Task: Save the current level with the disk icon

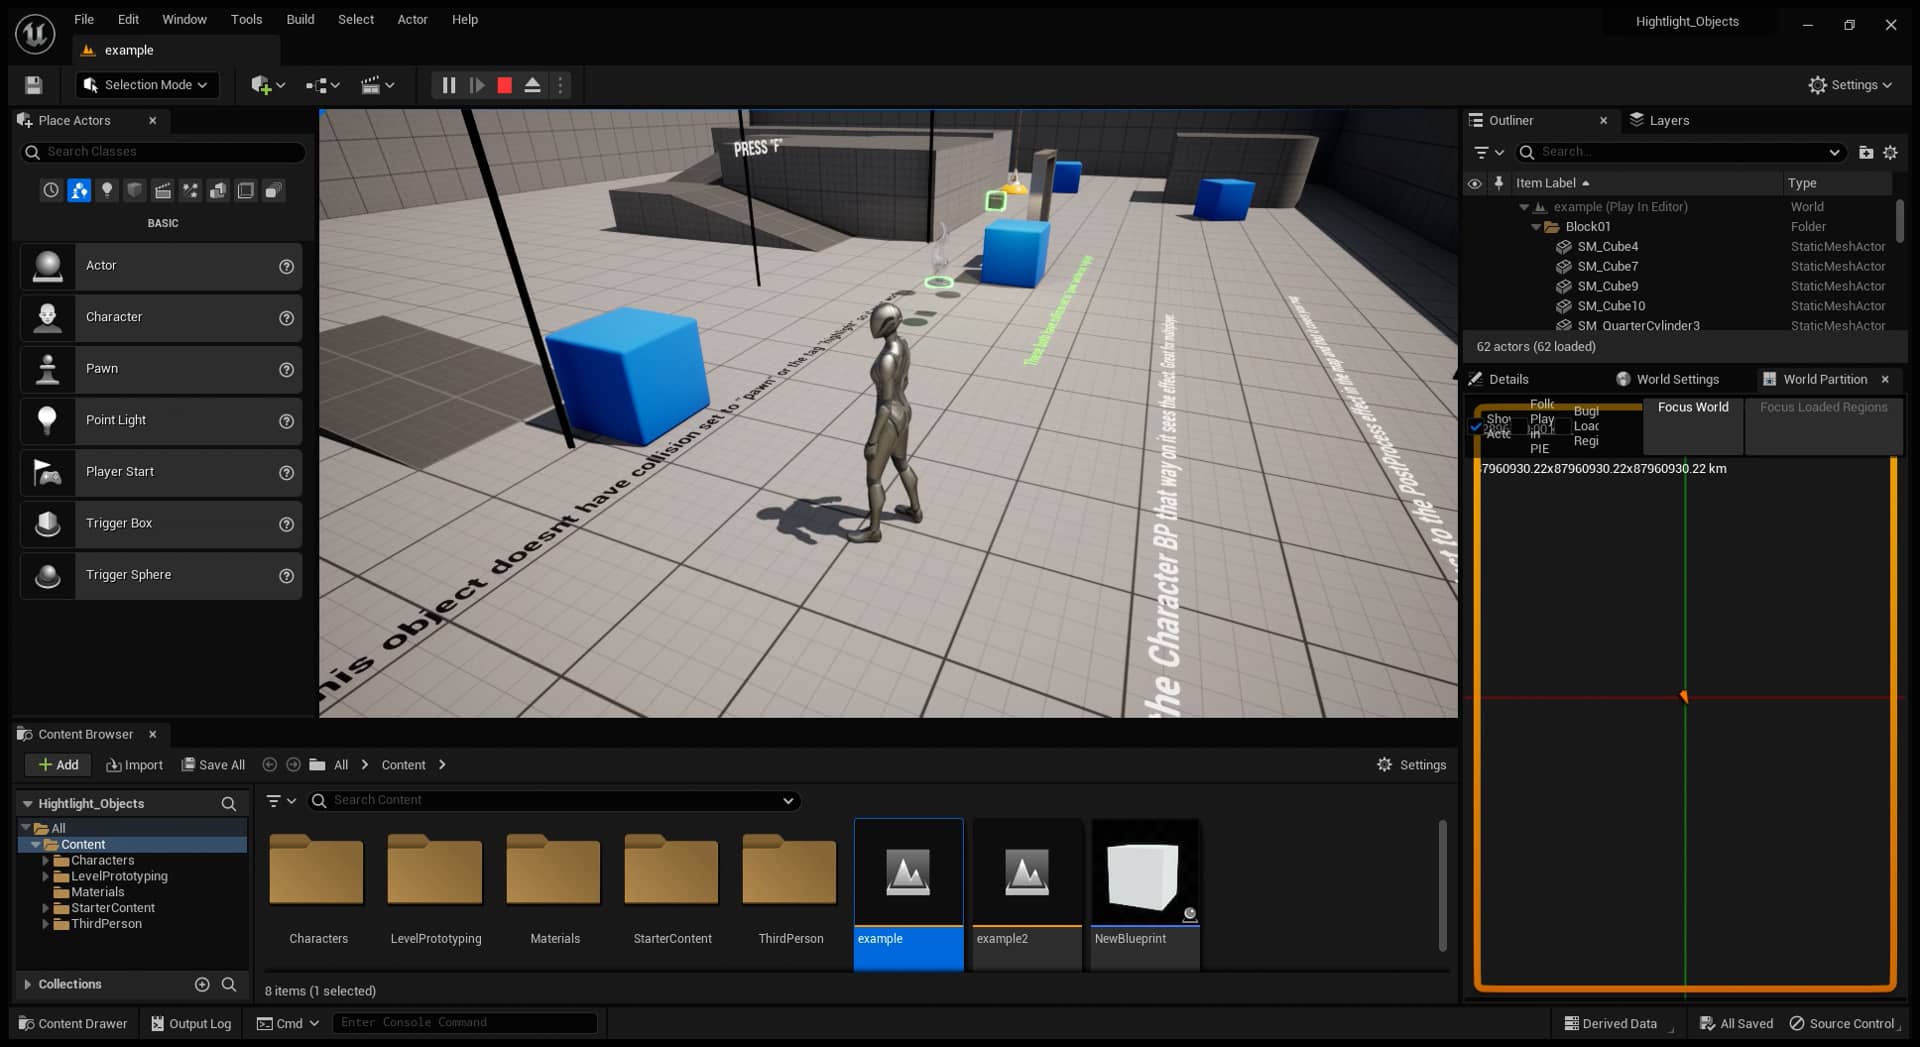Action: click(x=32, y=85)
